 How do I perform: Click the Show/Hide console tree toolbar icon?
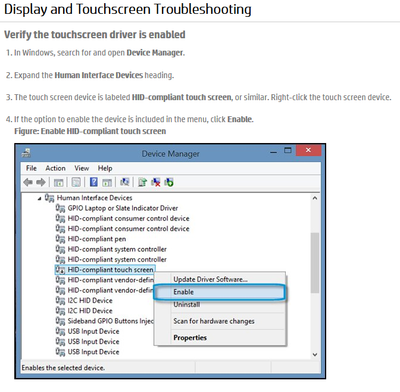coord(58,182)
